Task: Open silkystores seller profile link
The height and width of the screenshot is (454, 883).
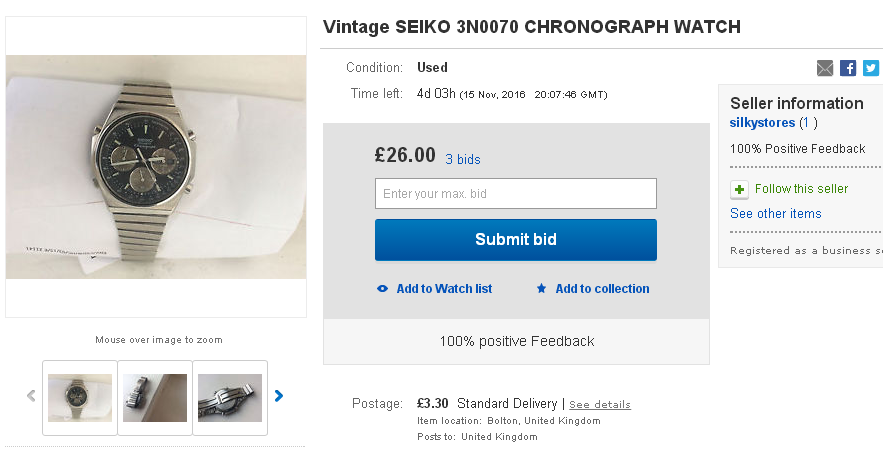Action: point(762,123)
